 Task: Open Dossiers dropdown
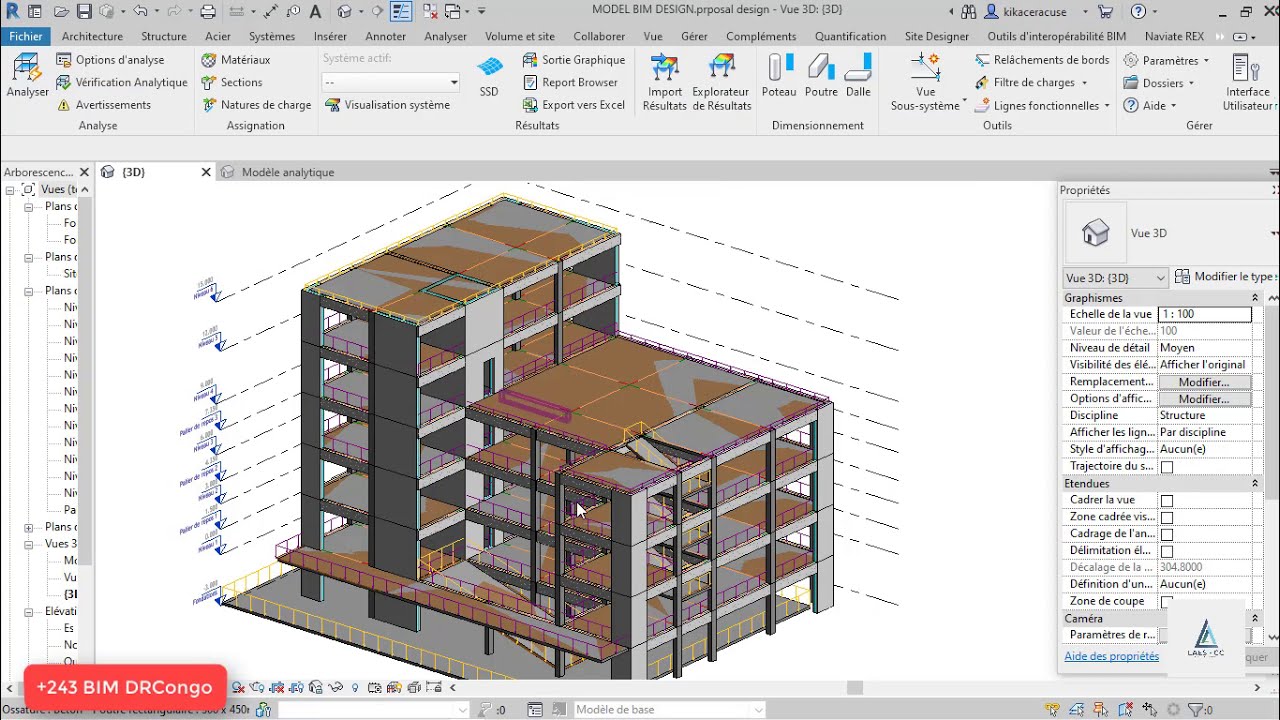click(1159, 83)
